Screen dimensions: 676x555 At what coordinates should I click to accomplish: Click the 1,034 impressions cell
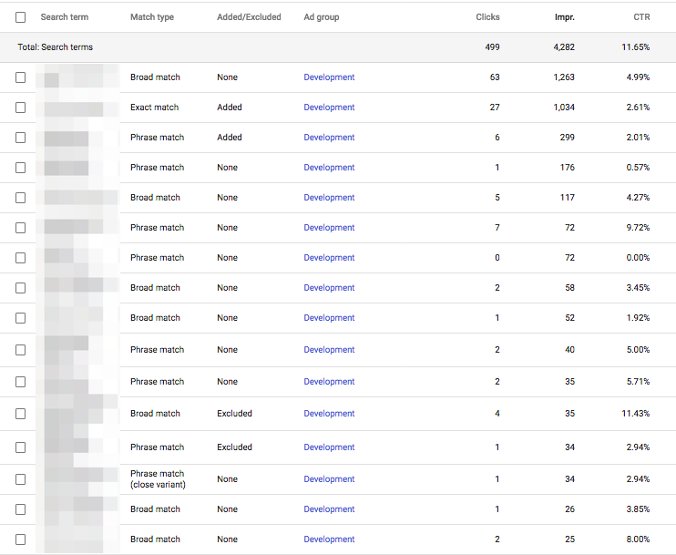click(x=564, y=107)
